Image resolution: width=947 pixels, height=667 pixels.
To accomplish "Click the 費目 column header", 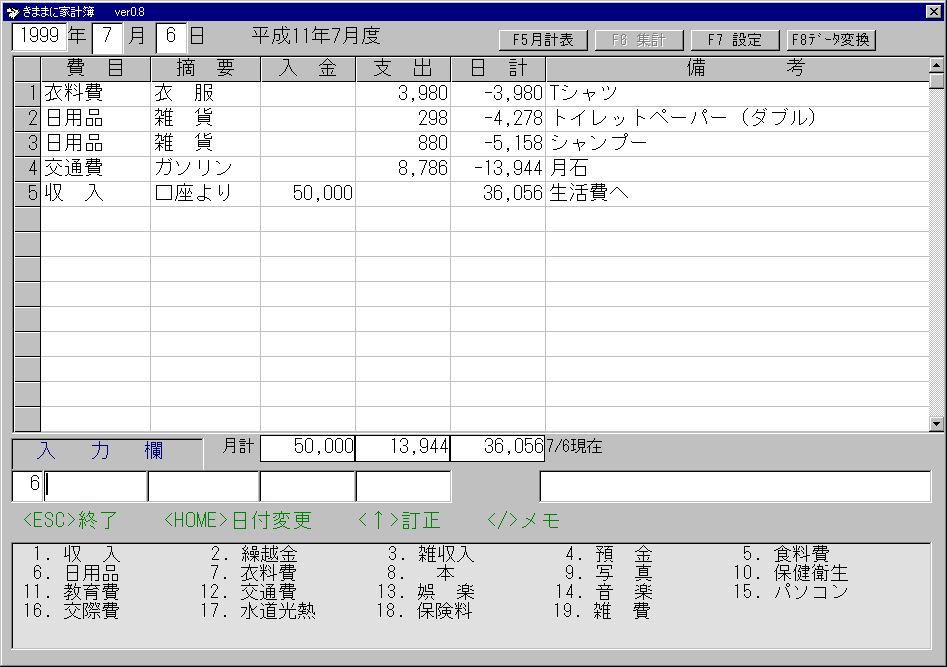I will 95,69.
